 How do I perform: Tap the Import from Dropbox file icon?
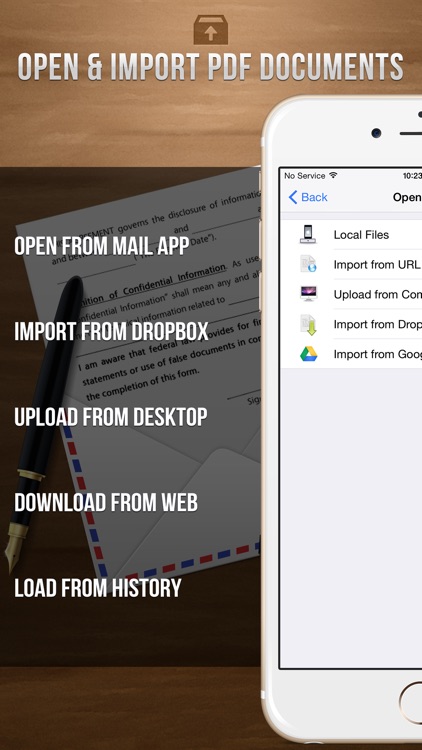click(x=308, y=324)
